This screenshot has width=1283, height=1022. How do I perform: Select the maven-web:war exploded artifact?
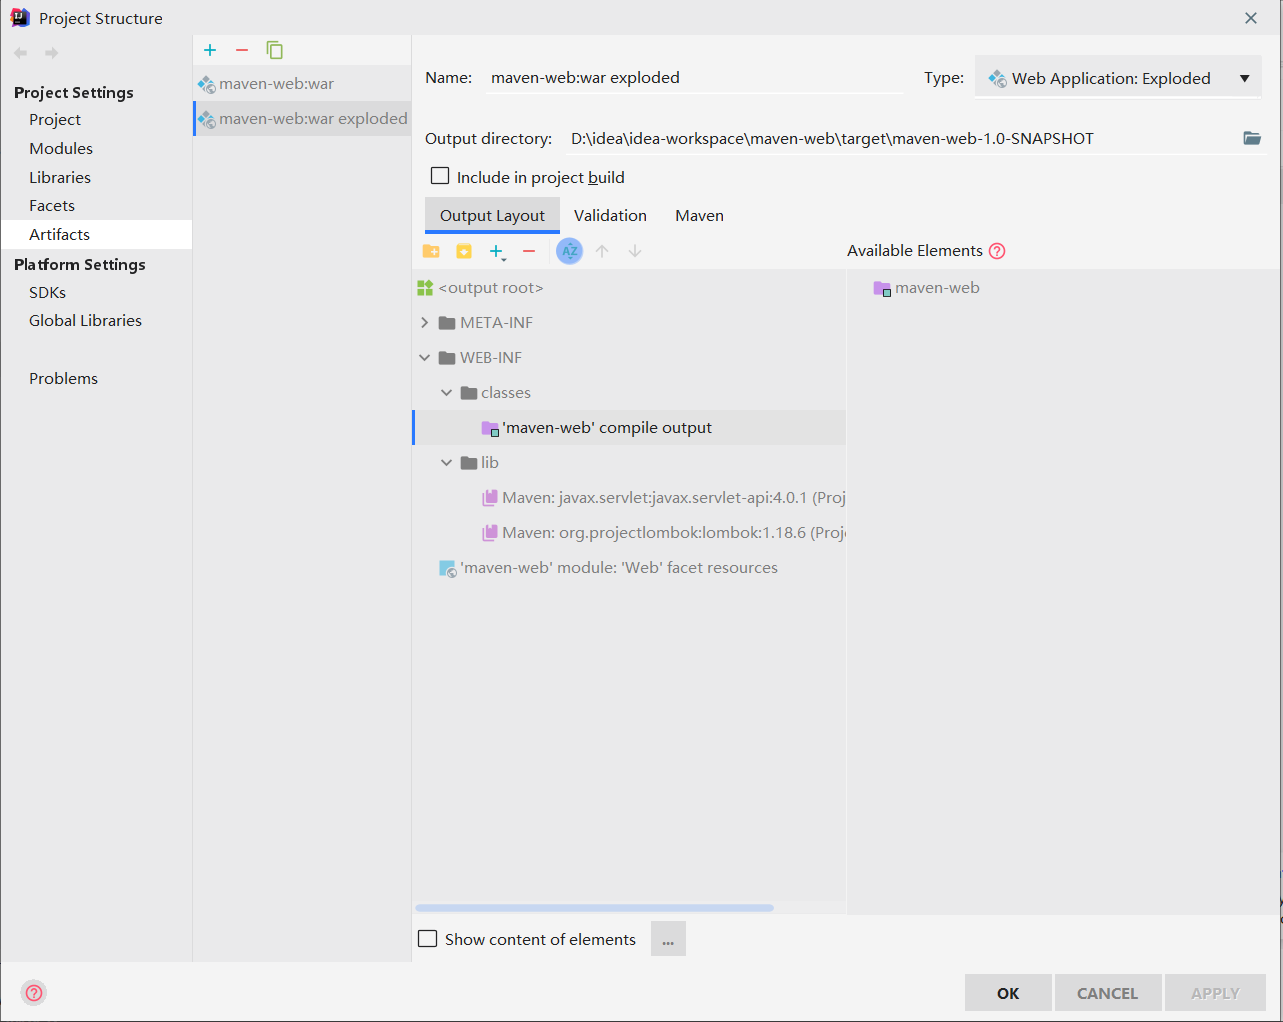click(302, 119)
